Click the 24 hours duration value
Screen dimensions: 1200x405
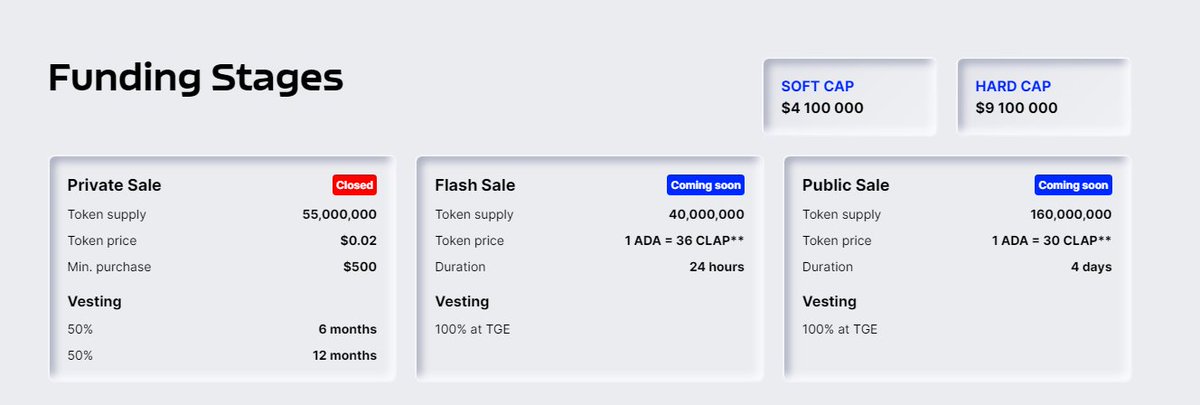pos(716,267)
